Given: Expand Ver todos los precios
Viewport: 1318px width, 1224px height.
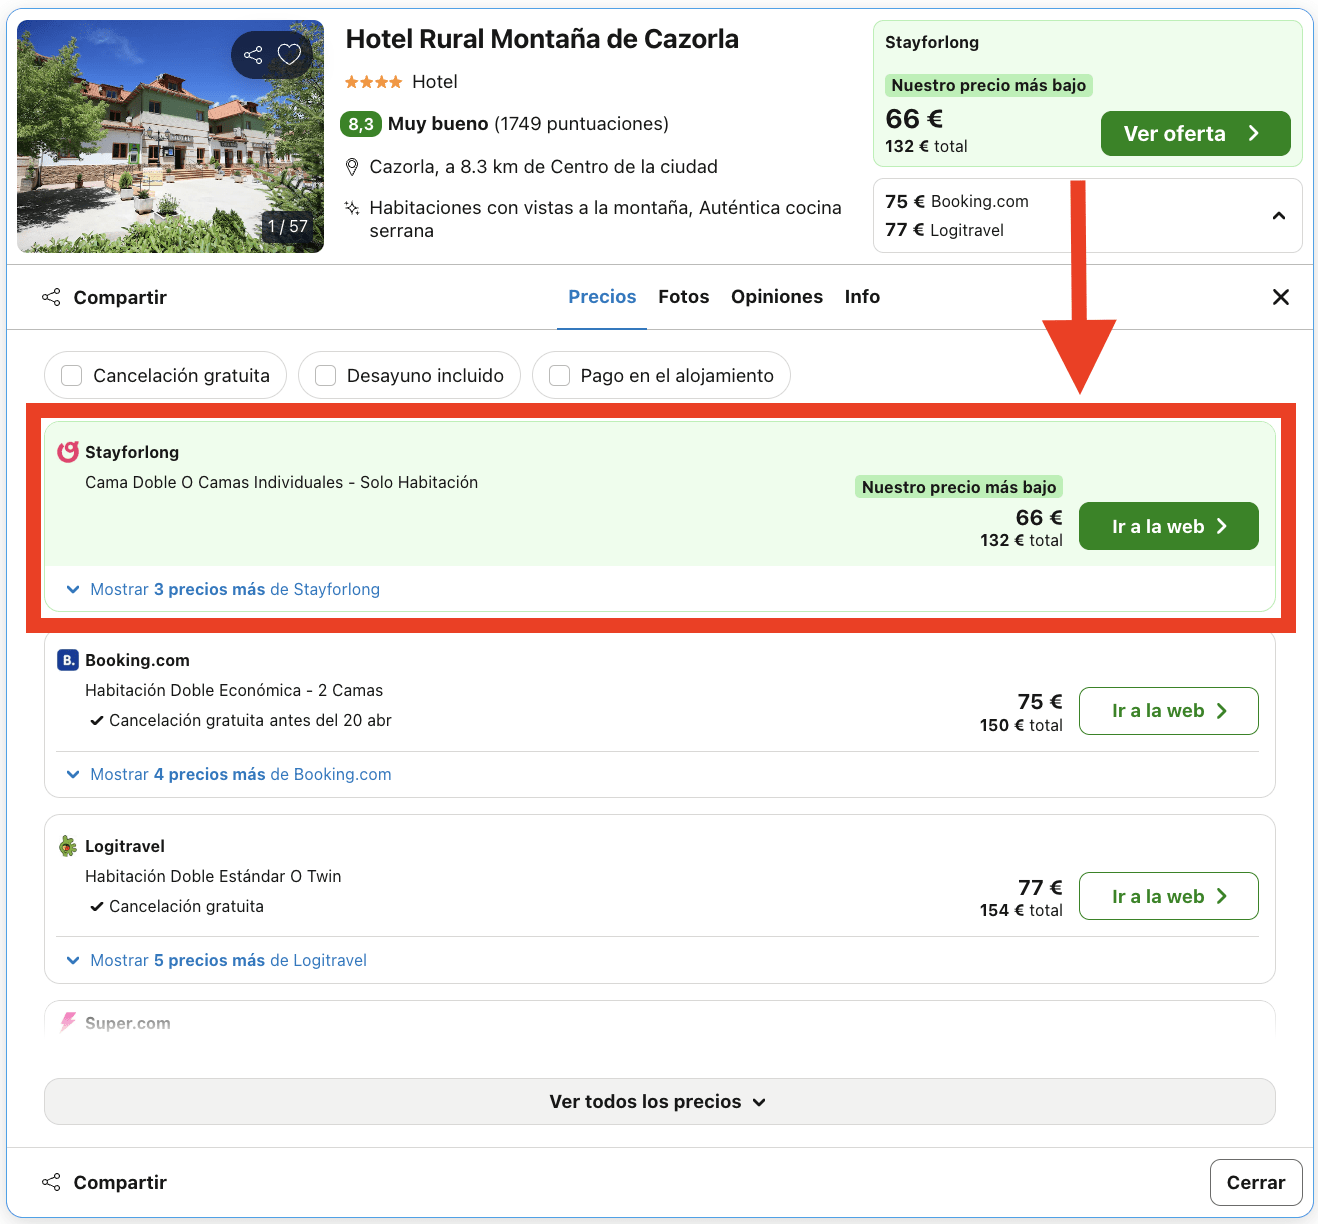Looking at the screenshot, I should point(660,1101).
